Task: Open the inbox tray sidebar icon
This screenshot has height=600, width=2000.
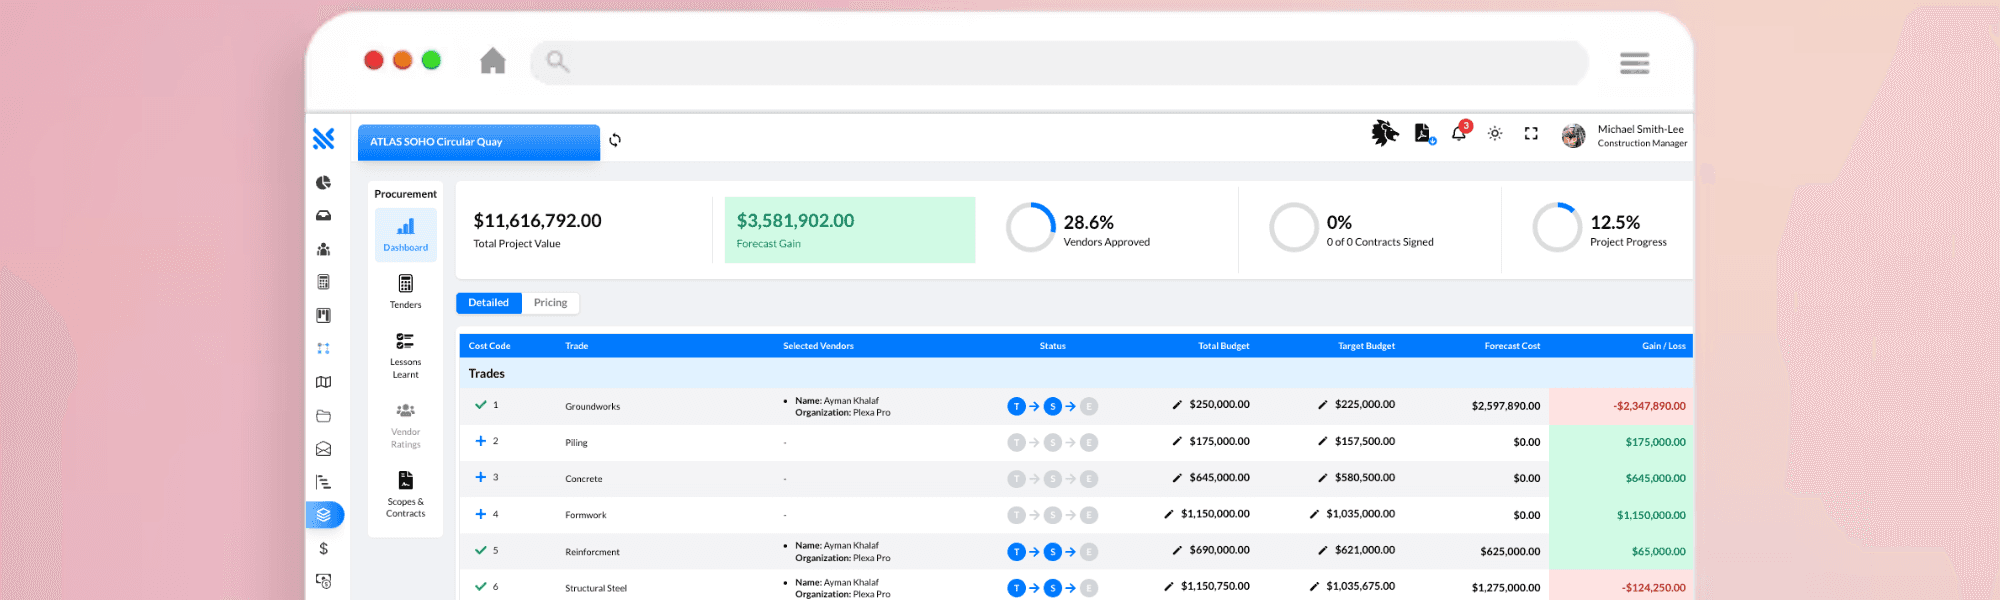Action: (323, 216)
